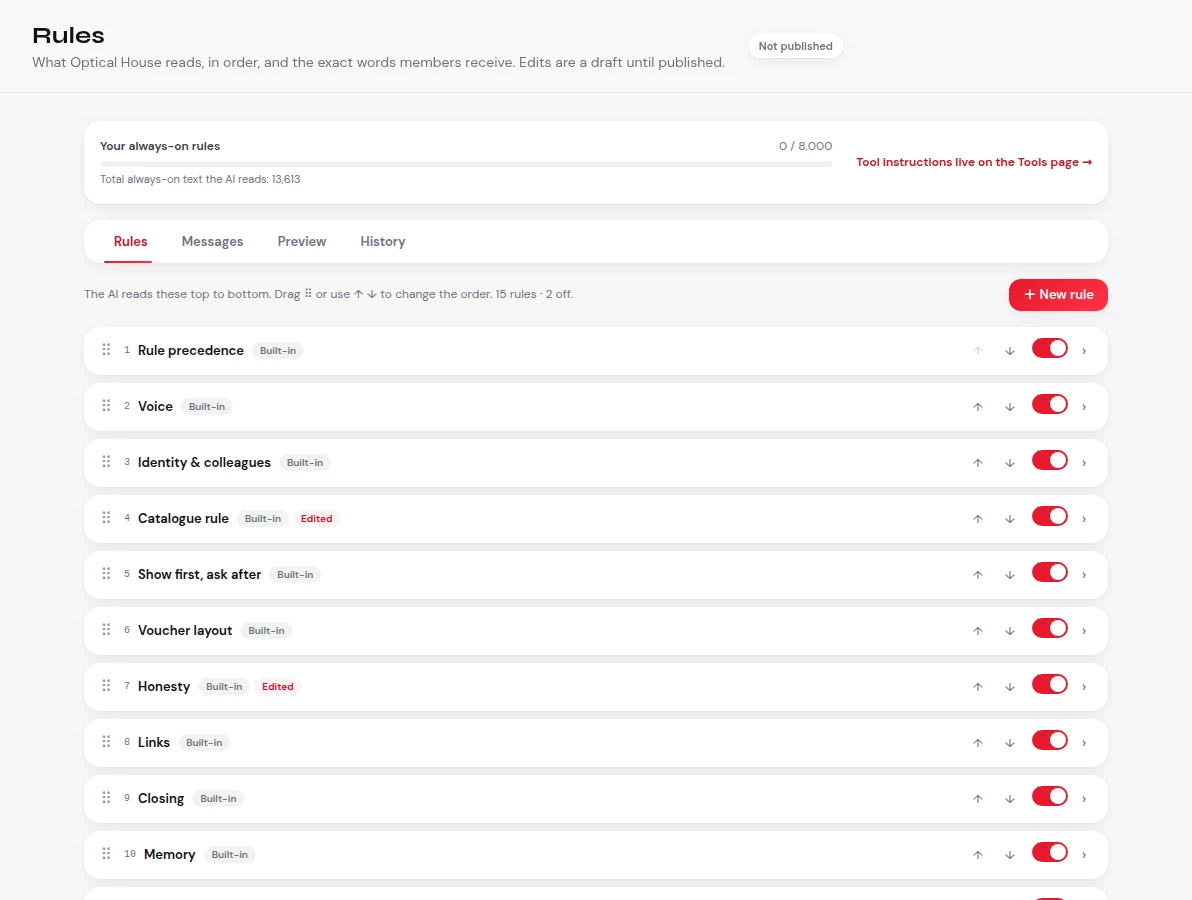
Task: Click the Not published status badge
Action: pos(795,46)
